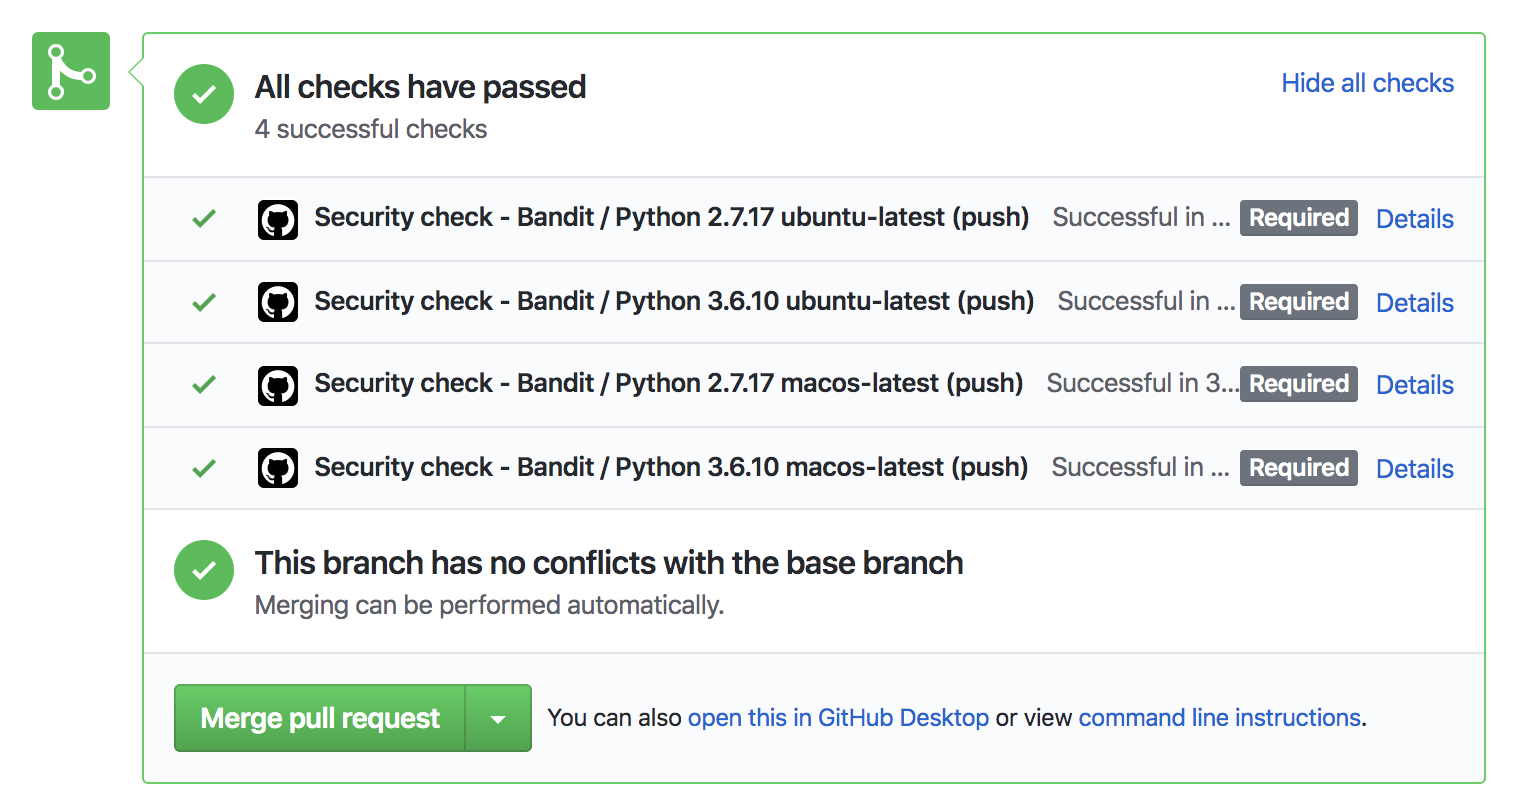Click Security check Bandit Python 3.6.10 macos-latest title
Image resolution: width=1514 pixels, height=804 pixels.
click(x=671, y=468)
